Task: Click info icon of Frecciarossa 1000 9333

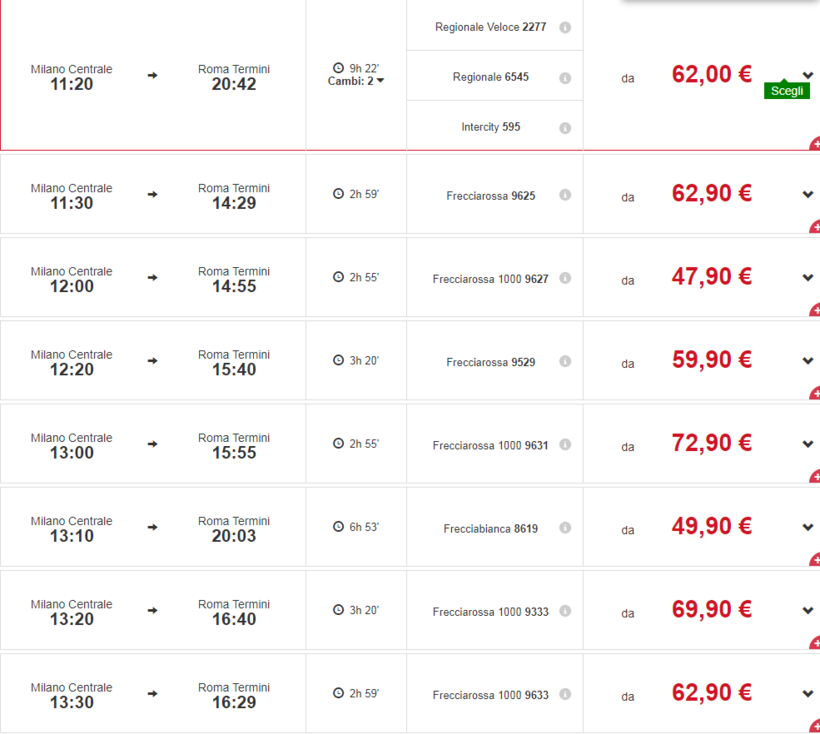Action: pyautogui.click(x=565, y=611)
